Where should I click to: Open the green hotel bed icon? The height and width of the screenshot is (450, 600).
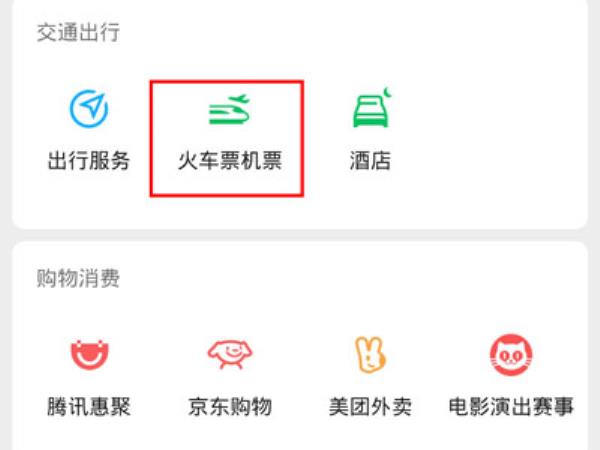pos(372,108)
